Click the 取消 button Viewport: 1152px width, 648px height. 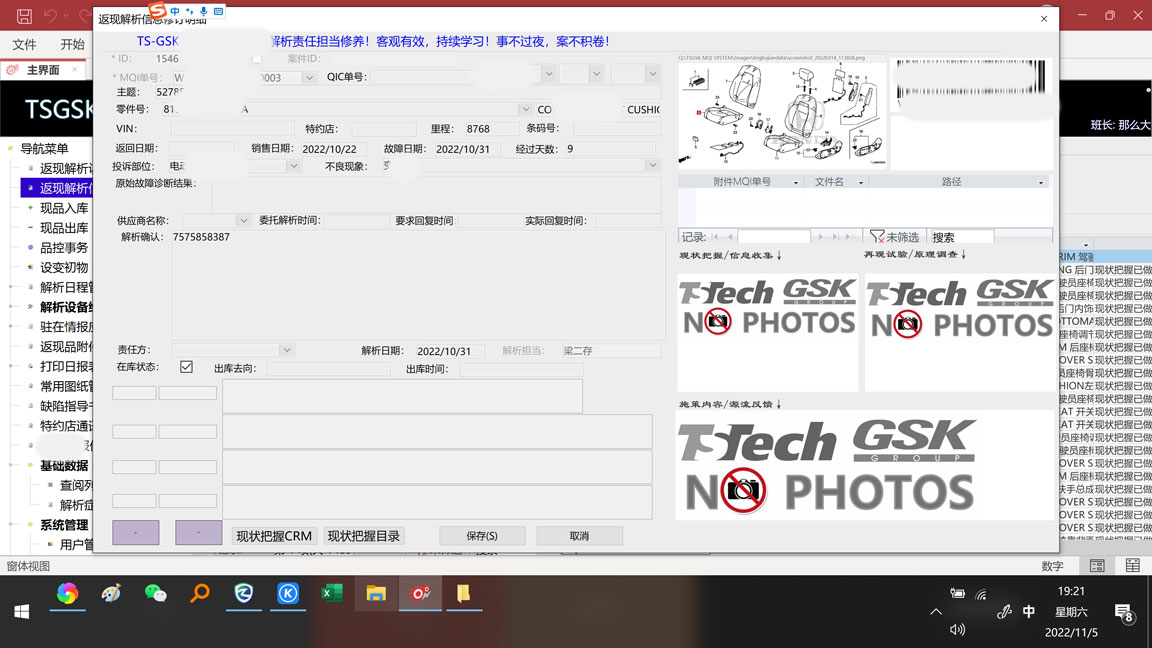click(579, 536)
